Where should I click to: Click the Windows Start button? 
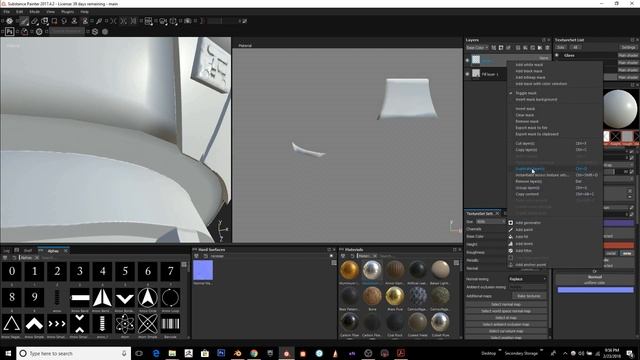pyautogui.click(x=8, y=353)
